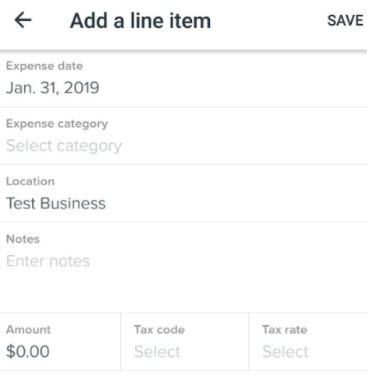Open the Expense date picker showing Jan. 31, 2019
This screenshot has width=367, height=379.
[183, 79]
